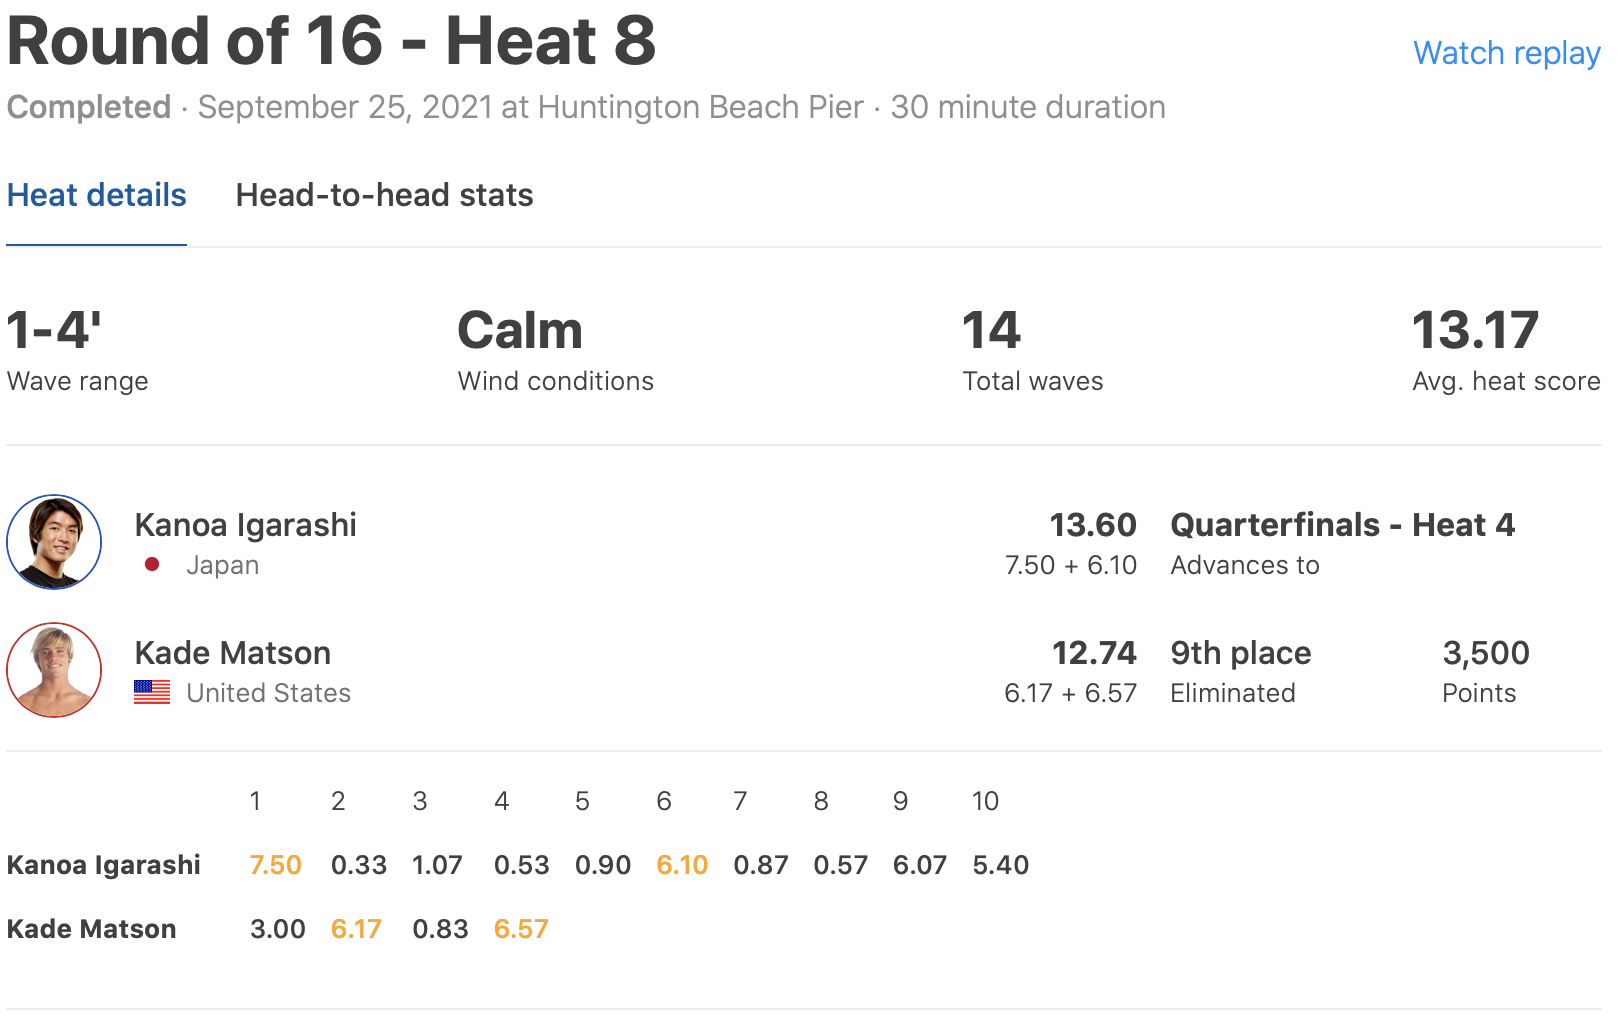Click the 13.17 average heat score

[x=1475, y=331]
